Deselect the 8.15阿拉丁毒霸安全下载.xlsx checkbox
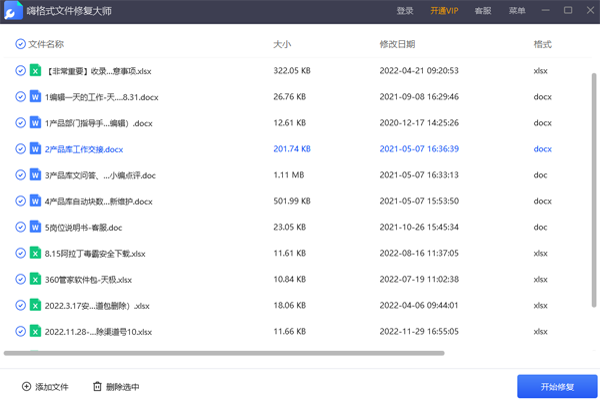Viewport: 600px width, 400px height. tap(21, 253)
